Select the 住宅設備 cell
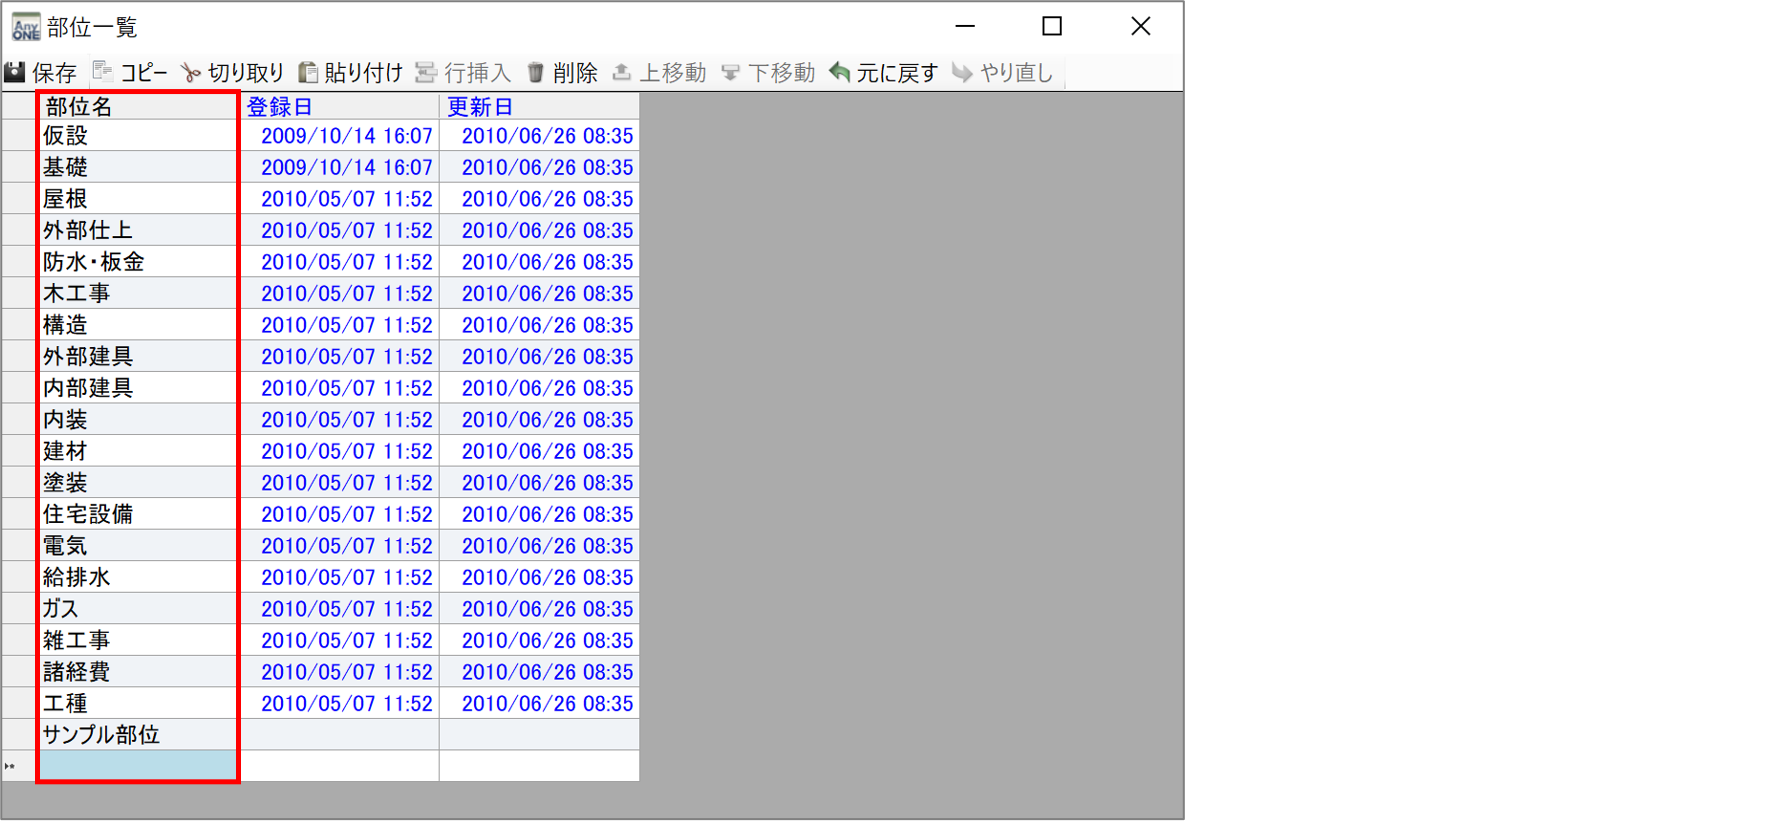The image size is (1775, 821). pyautogui.click(x=138, y=513)
